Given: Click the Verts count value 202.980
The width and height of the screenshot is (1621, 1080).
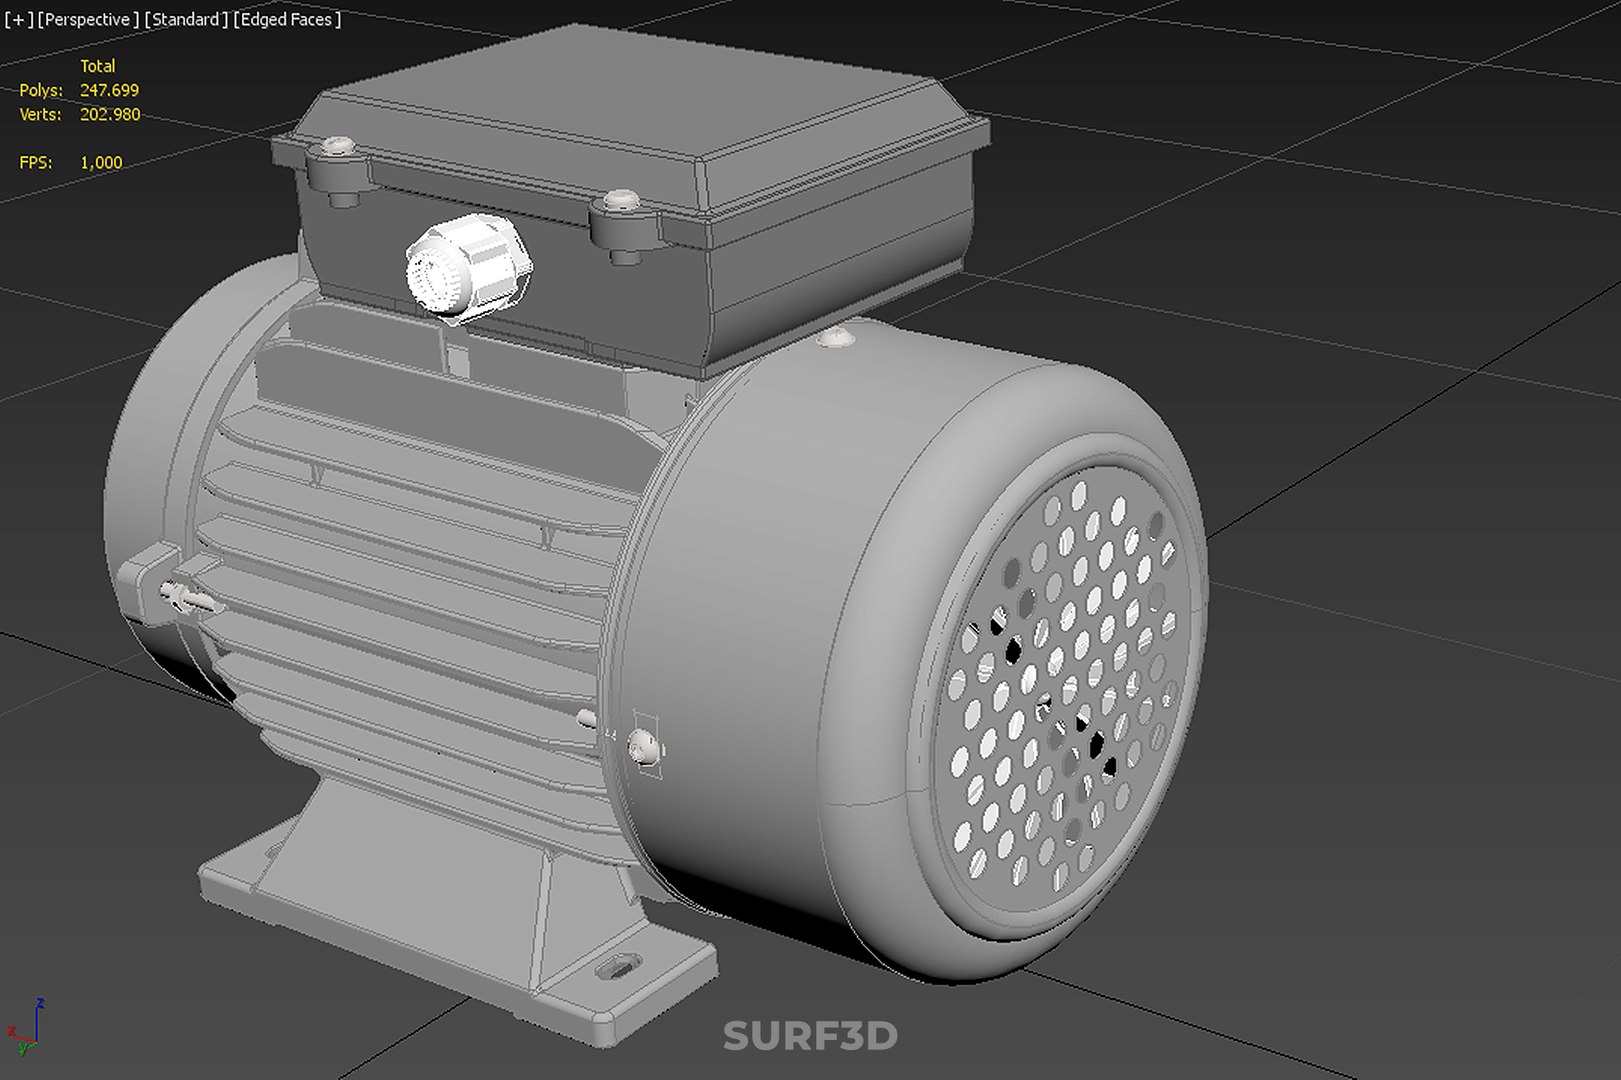Looking at the screenshot, I should click(110, 114).
